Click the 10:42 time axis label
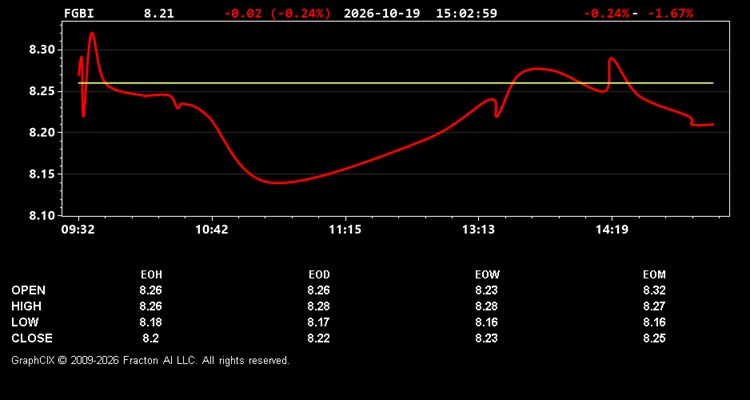The image size is (750, 400). pyautogui.click(x=211, y=230)
